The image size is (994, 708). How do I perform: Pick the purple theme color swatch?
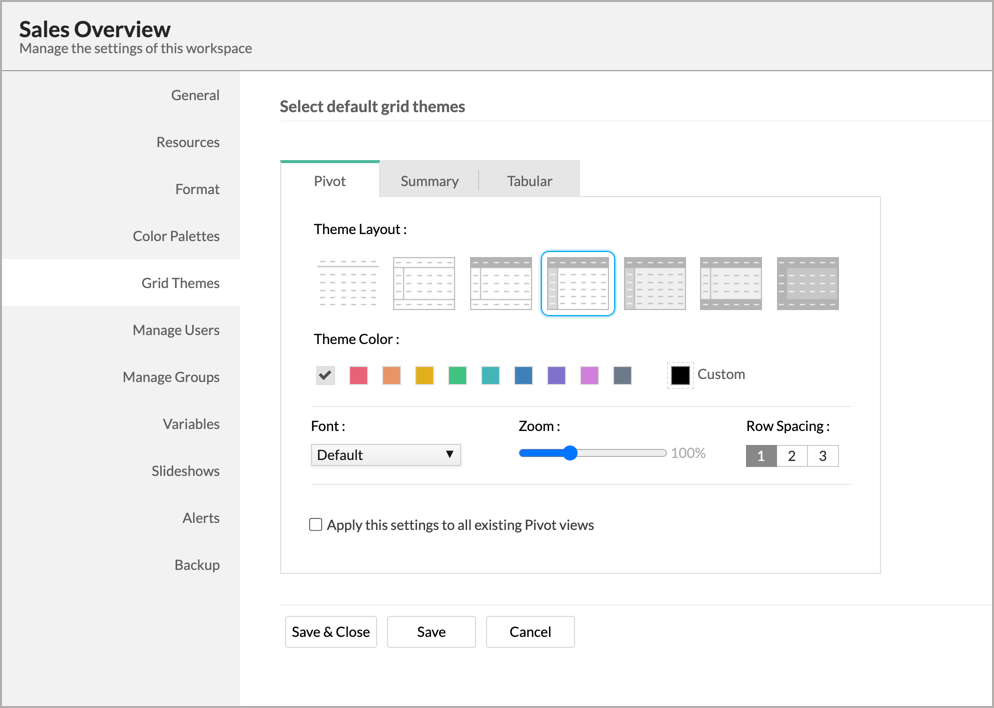[556, 375]
